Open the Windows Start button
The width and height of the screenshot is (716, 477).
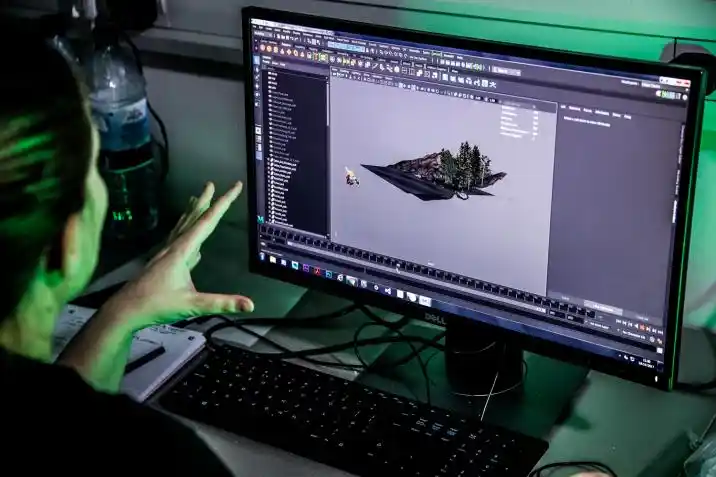tap(263, 257)
